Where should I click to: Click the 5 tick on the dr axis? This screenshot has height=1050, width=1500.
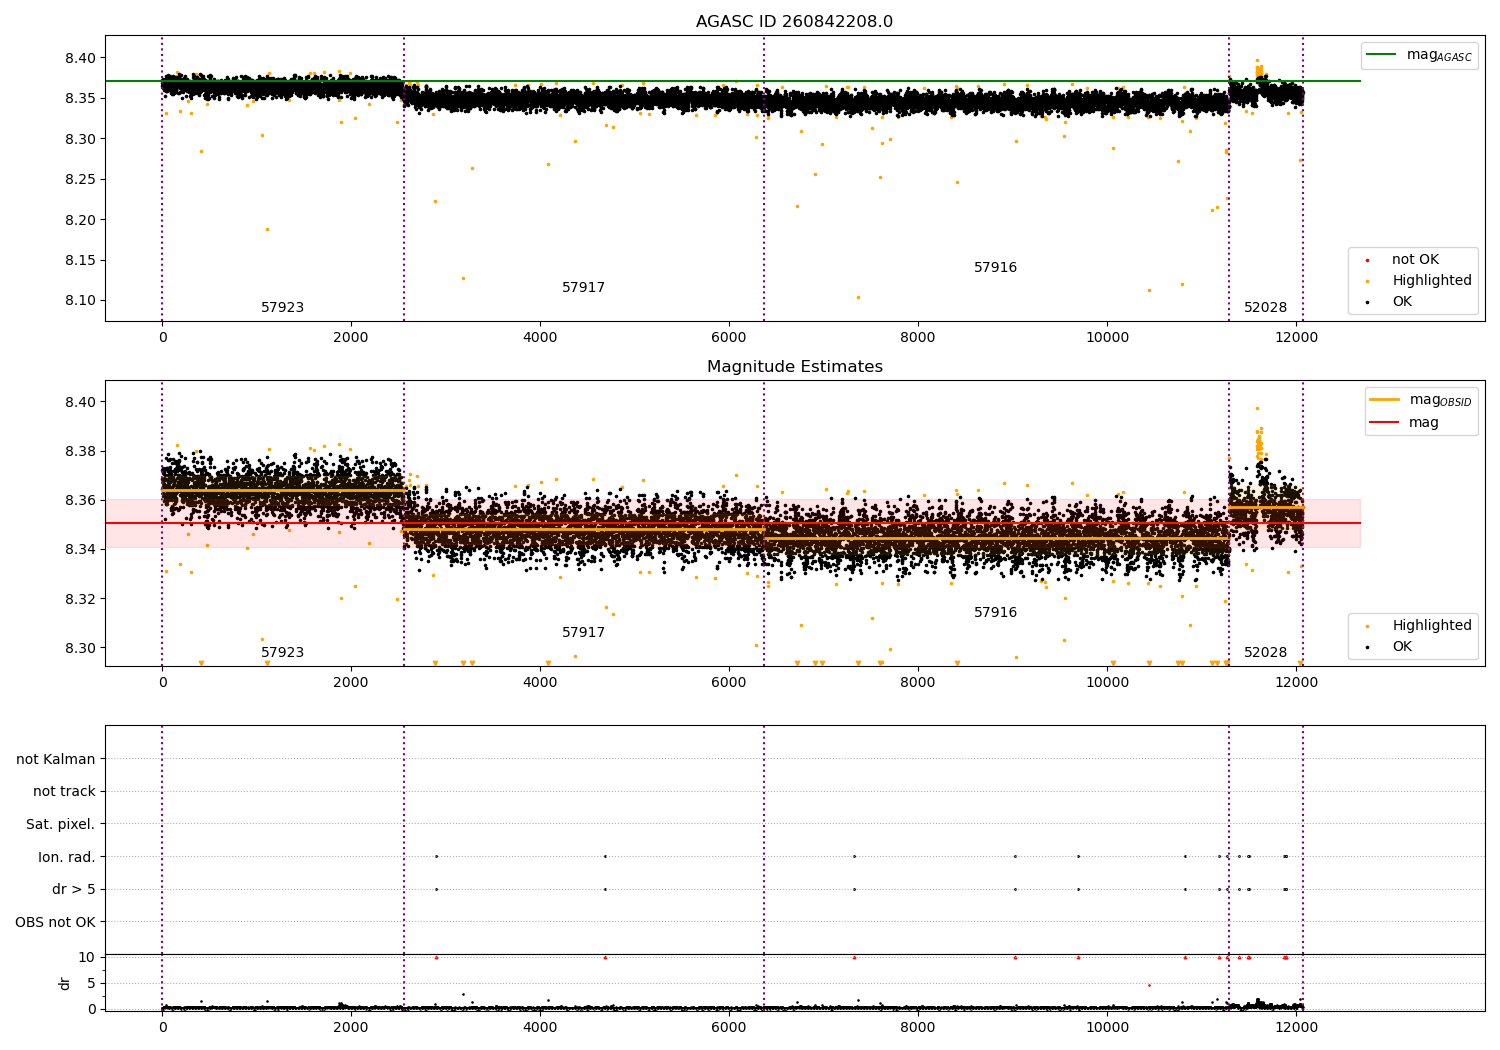tap(91, 983)
